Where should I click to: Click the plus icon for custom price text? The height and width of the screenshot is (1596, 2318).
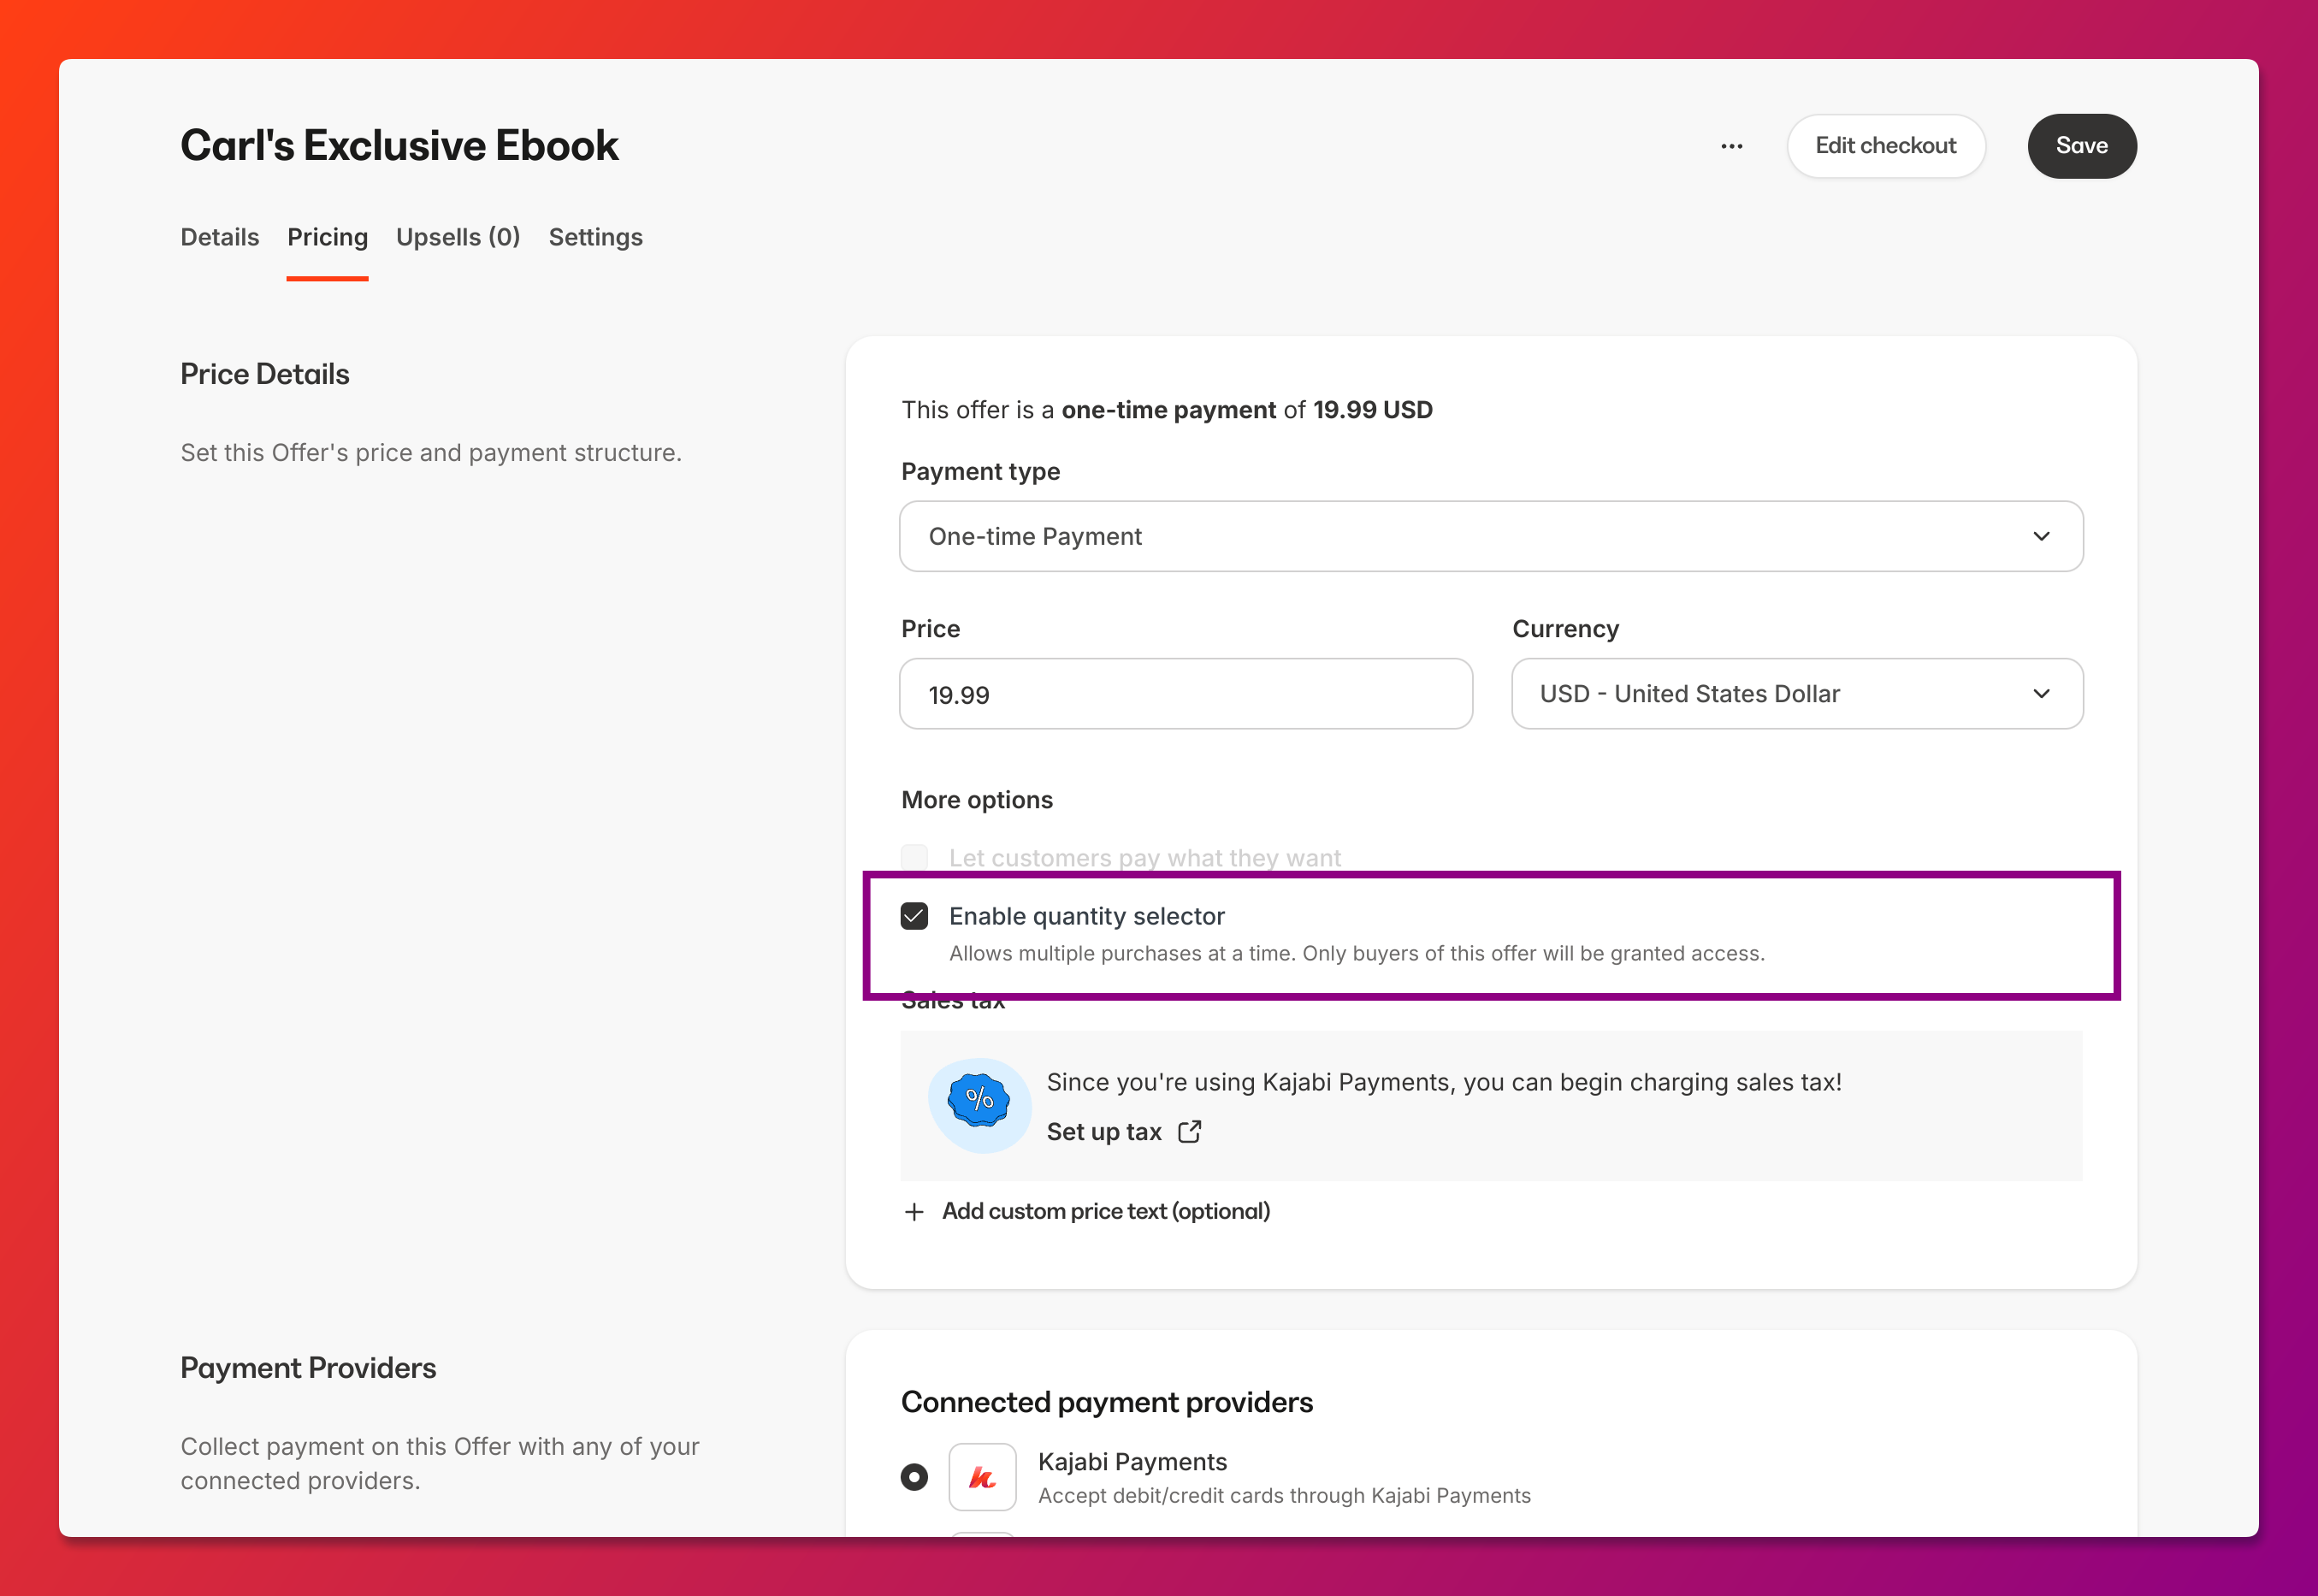[x=913, y=1211]
